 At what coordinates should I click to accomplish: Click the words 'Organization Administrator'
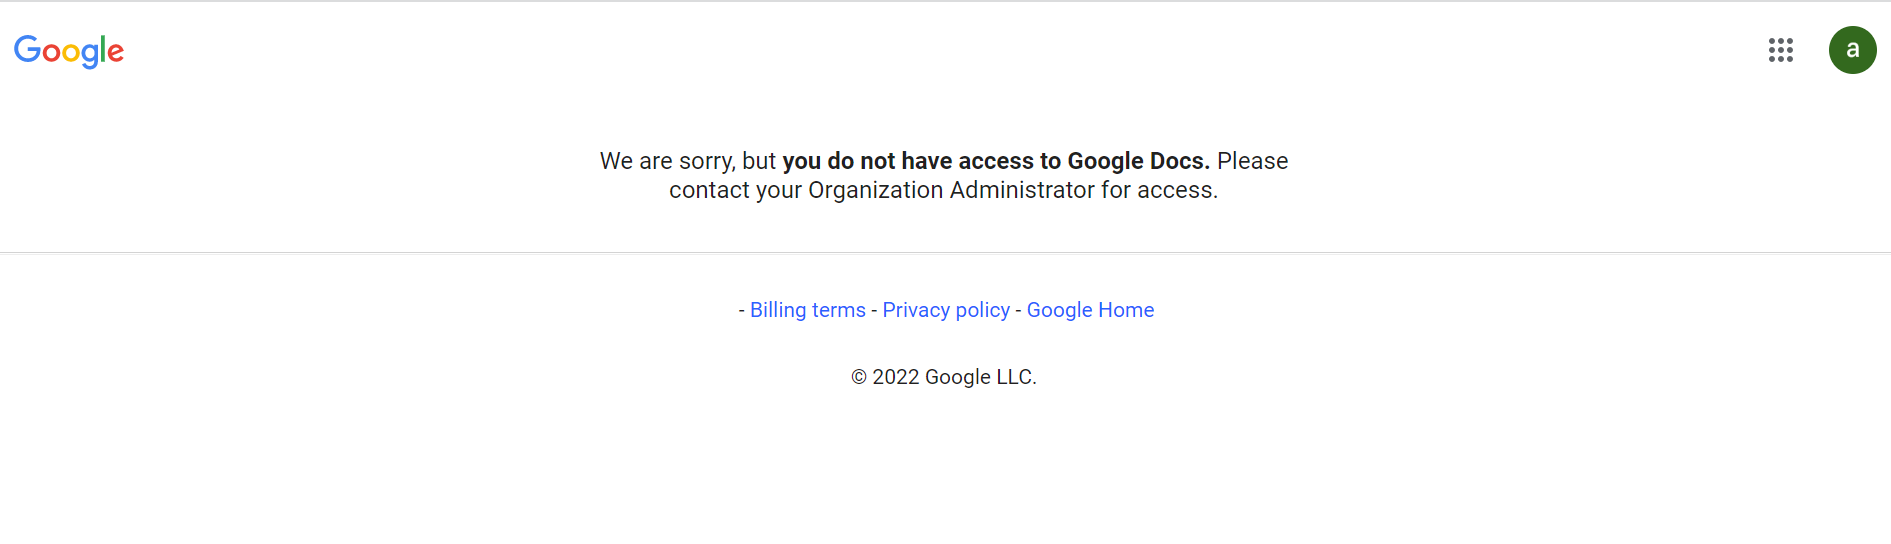click(x=951, y=190)
